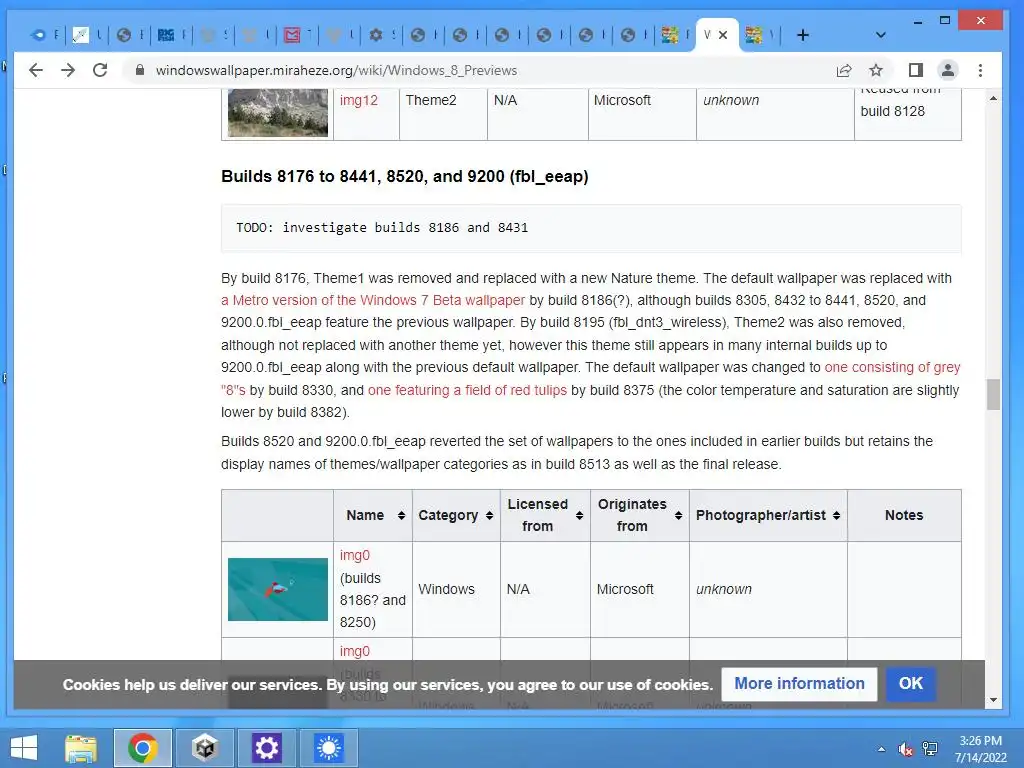Image resolution: width=1024 pixels, height=768 pixels.
Task: Open the Metro Windows 7 Beta wallpaper link
Action: coord(373,300)
